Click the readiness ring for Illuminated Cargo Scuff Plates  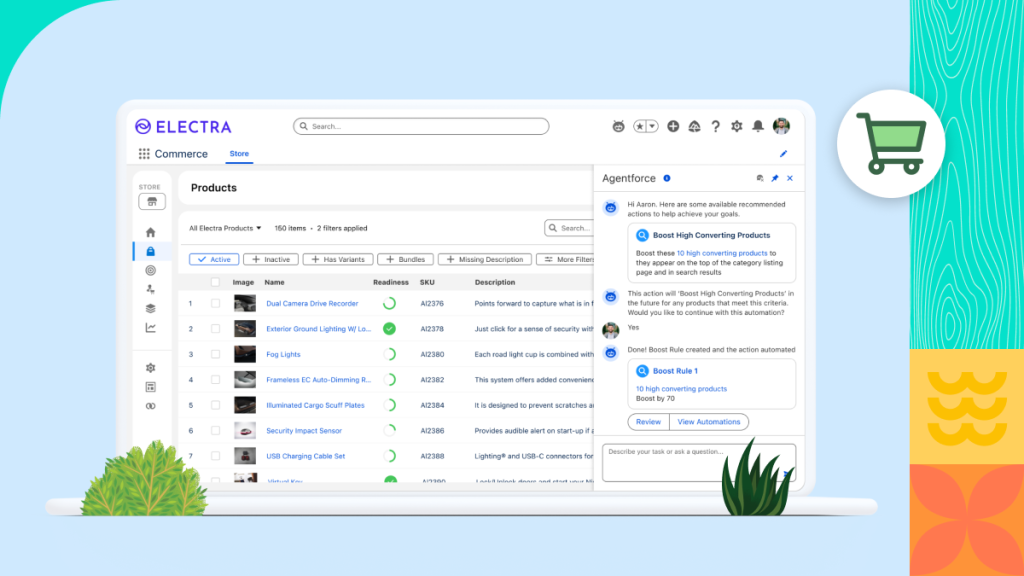coord(389,405)
